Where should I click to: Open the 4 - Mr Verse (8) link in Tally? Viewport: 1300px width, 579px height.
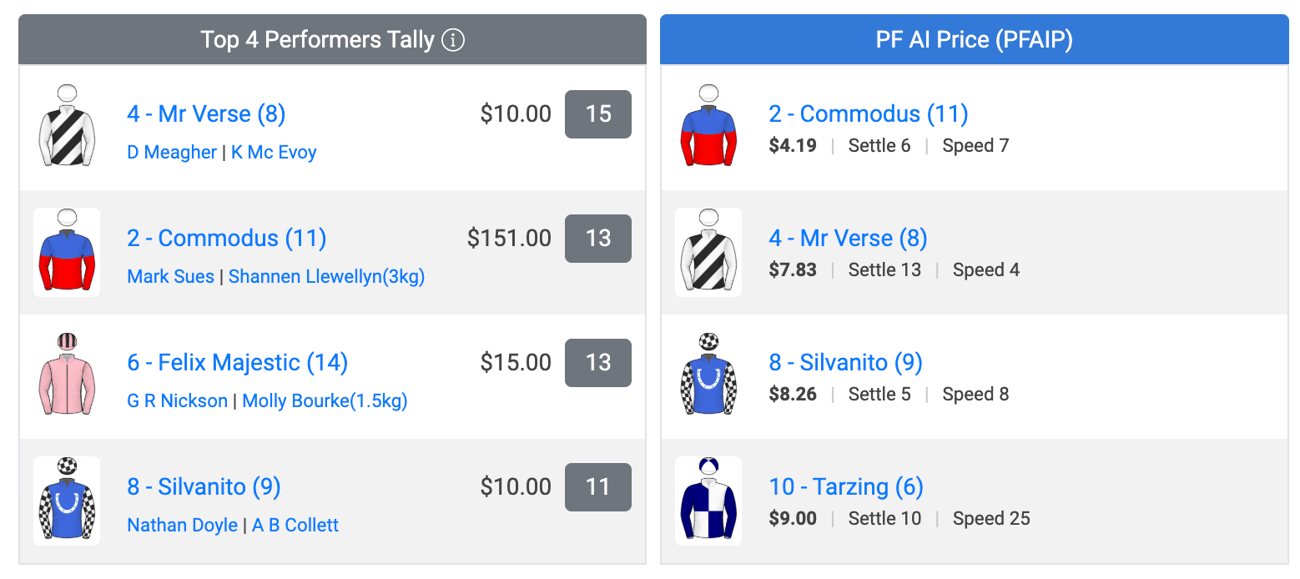point(206,114)
